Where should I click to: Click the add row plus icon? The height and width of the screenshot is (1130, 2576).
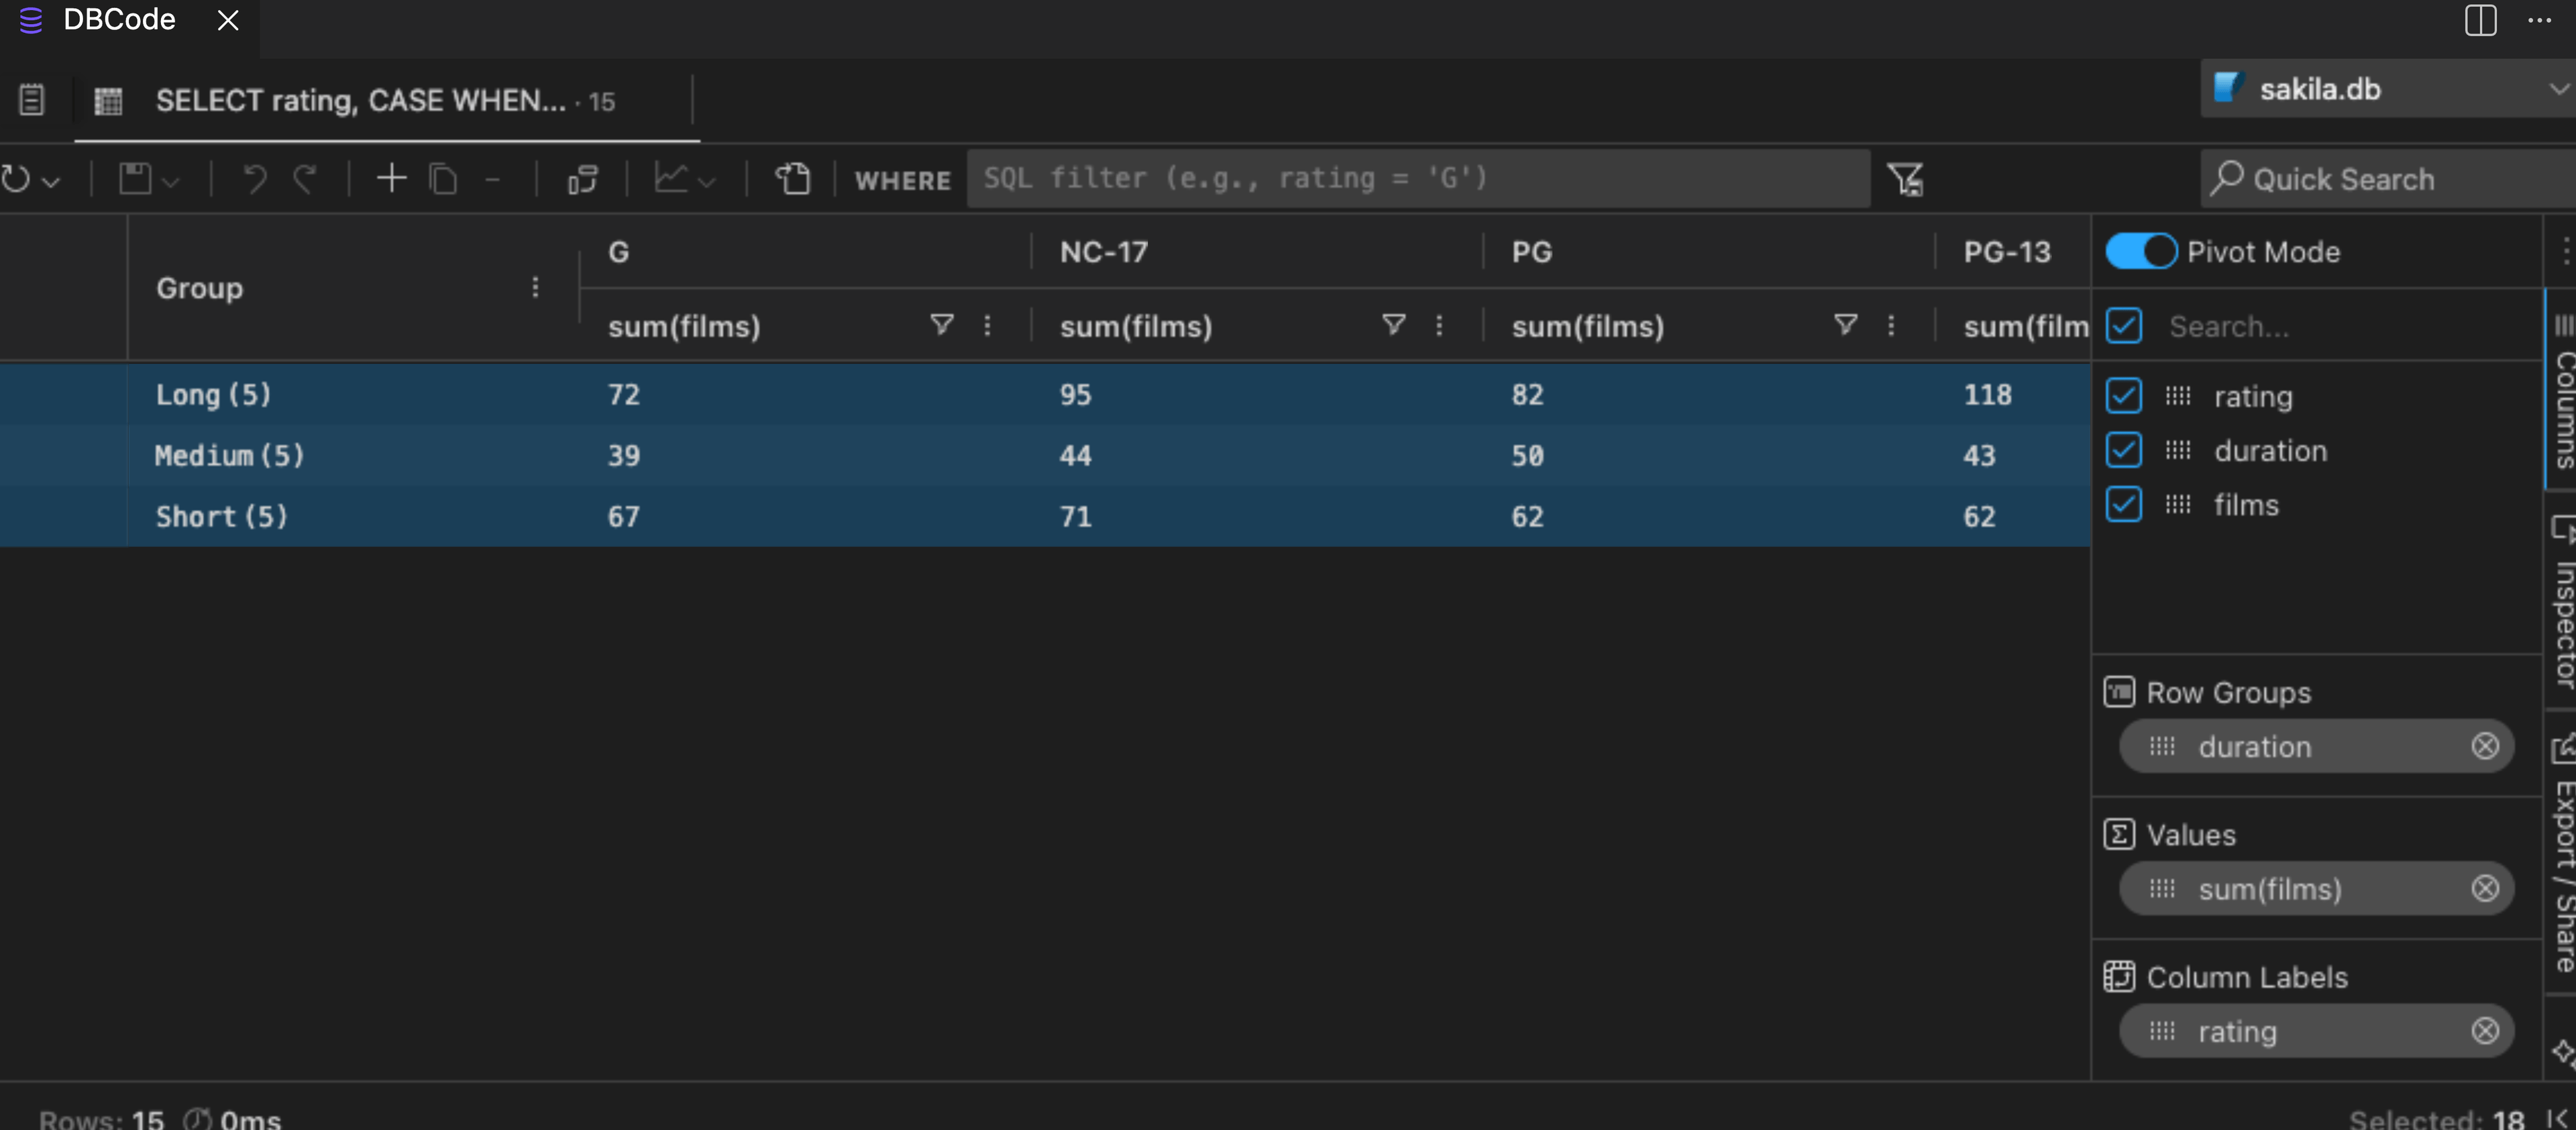391,179
